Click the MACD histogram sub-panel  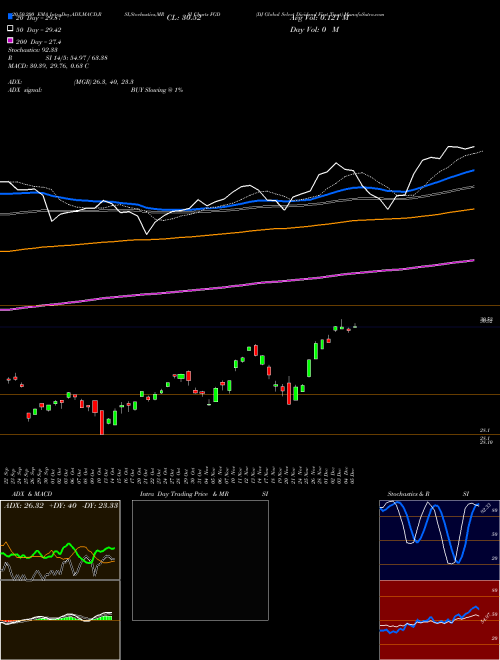[x=60, y=620]
